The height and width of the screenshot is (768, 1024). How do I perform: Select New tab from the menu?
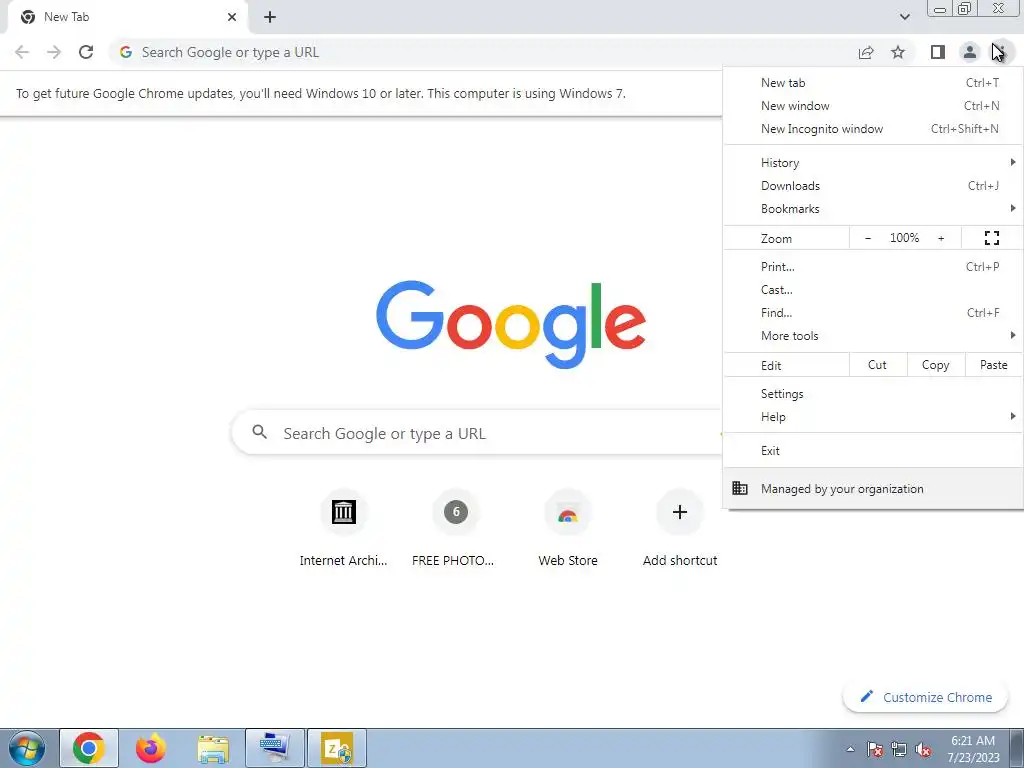873,83
